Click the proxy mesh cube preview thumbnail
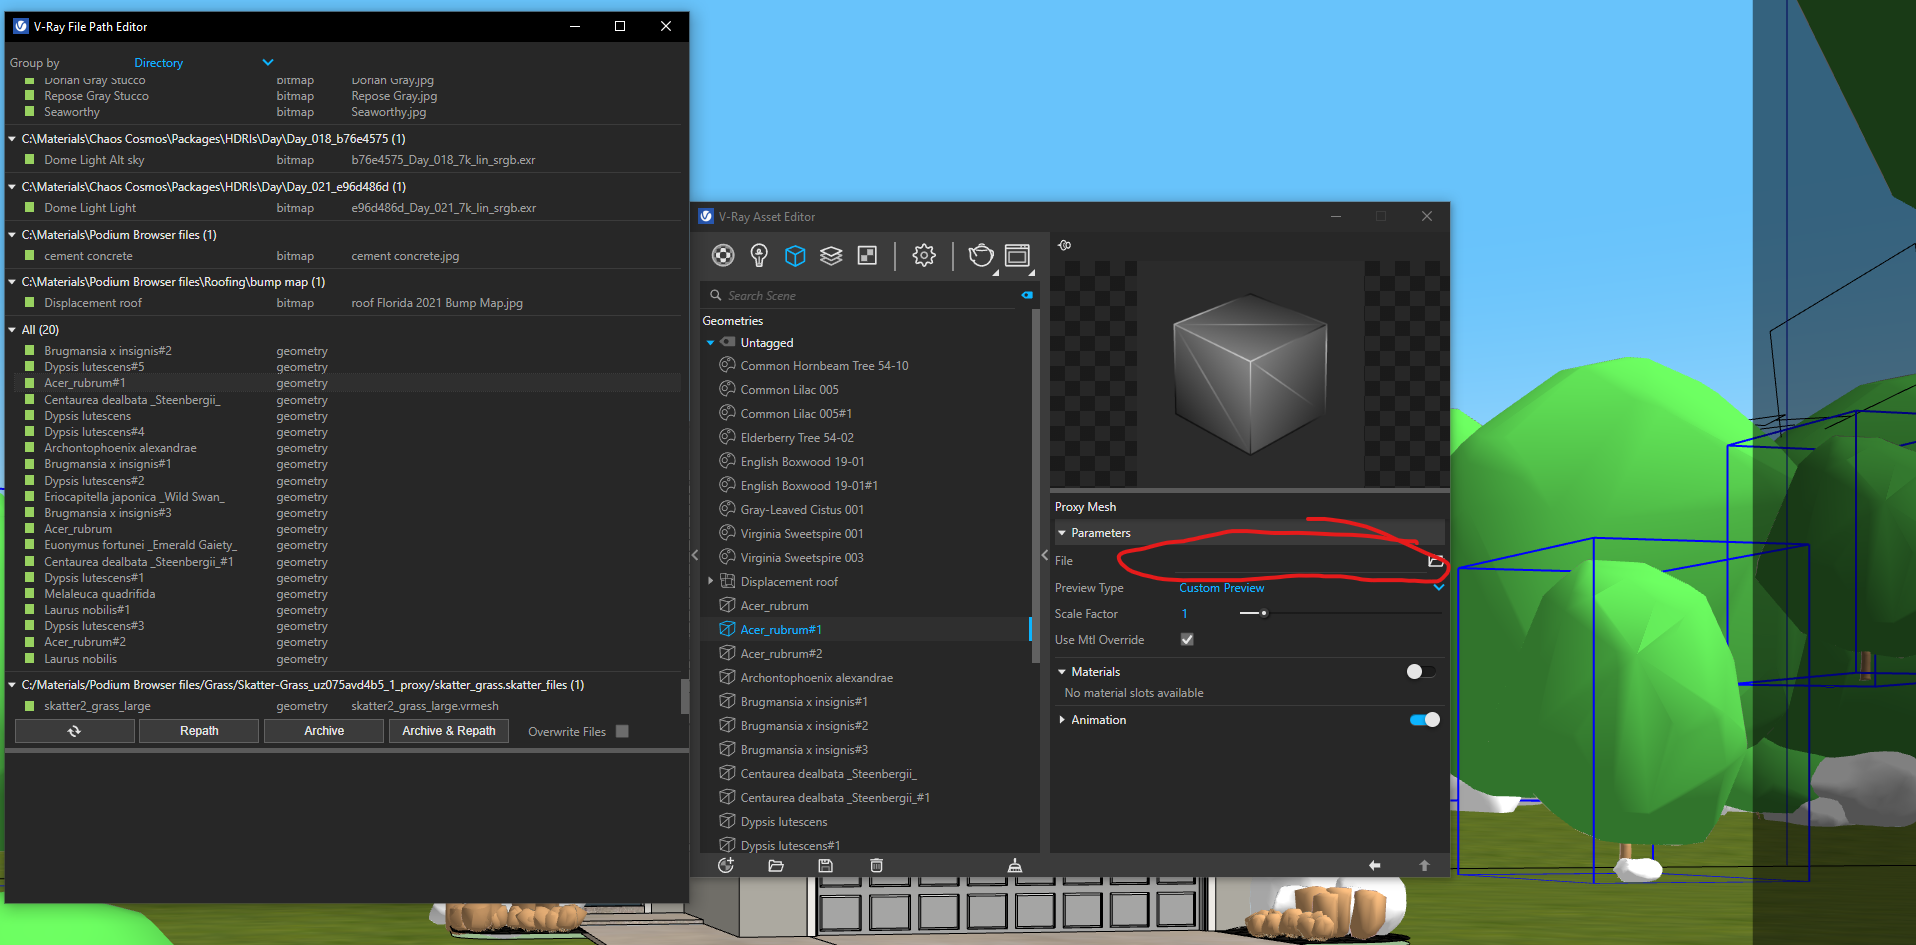1916x945 pixels. tap(1250, 374)
